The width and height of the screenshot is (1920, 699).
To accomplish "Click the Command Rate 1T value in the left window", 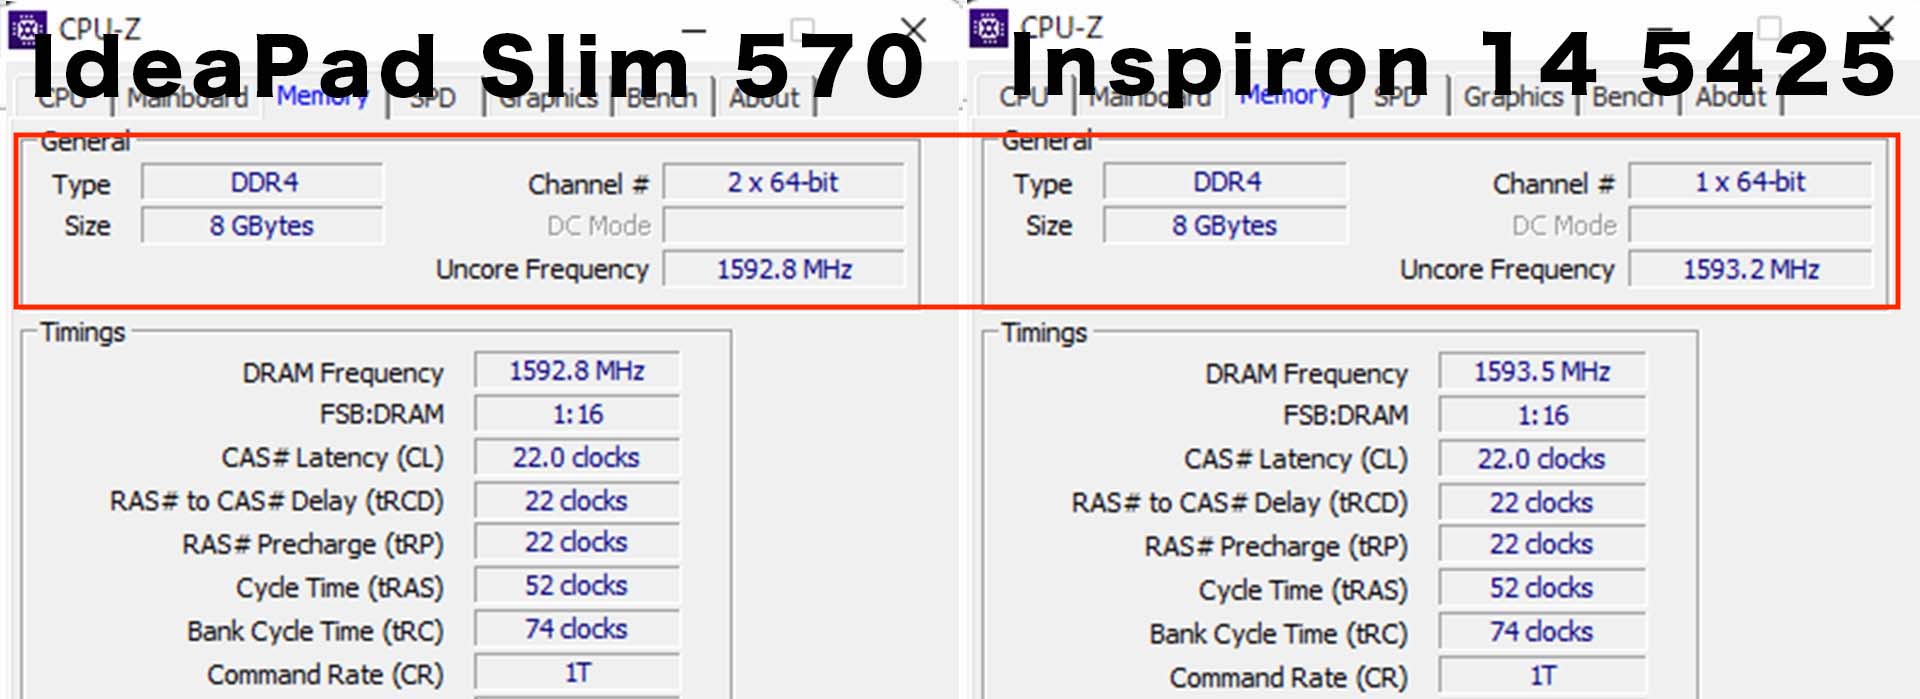I will click(577, 673).
